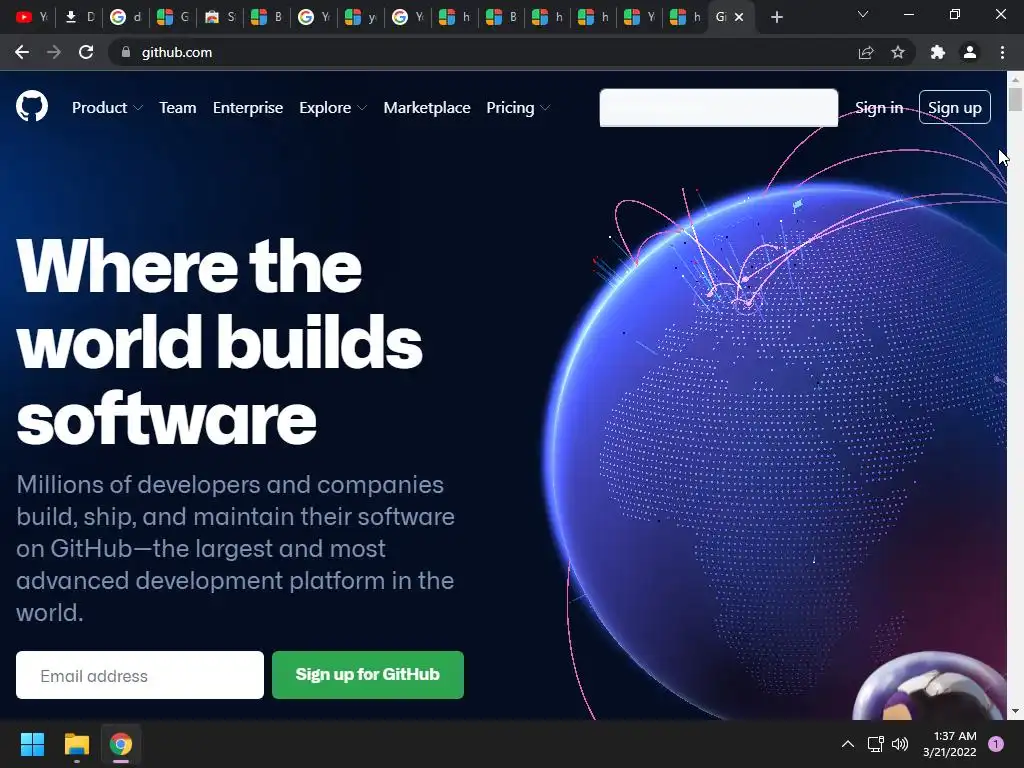Image resolution: width=1024 pixels, height=768 pixels.
Task: Reload the github.com page
Action: (86, 52)
